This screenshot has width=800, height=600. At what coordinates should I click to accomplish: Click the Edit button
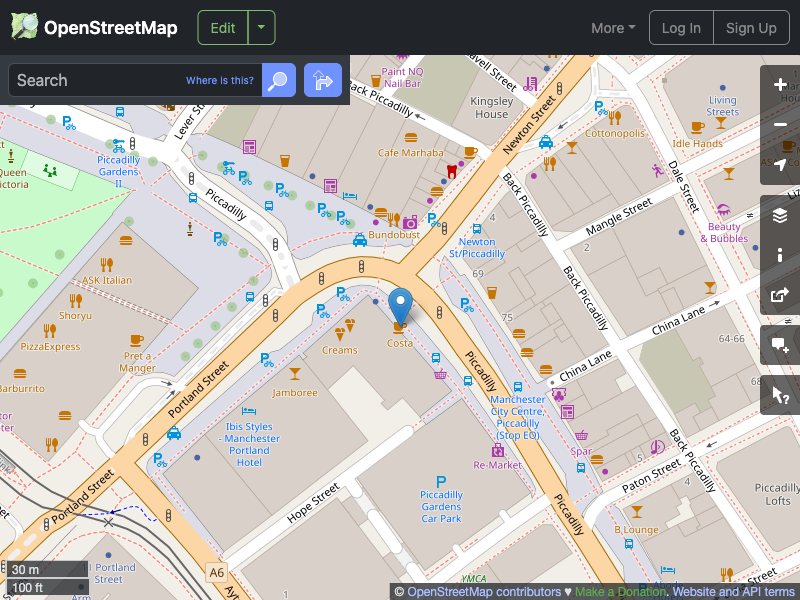click(222, 27)
